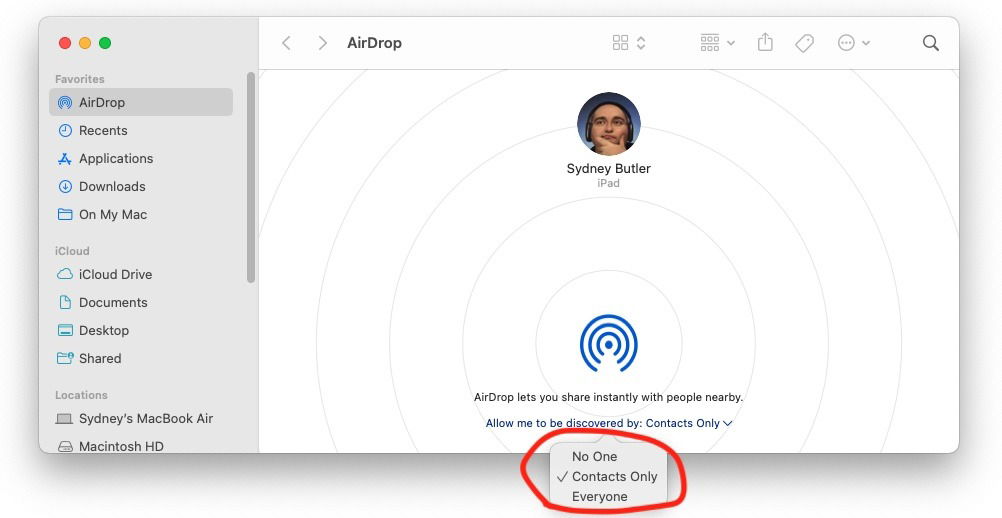
Task: Click the AirDrop radar icon in sidebar
Action: click(65, 102)
